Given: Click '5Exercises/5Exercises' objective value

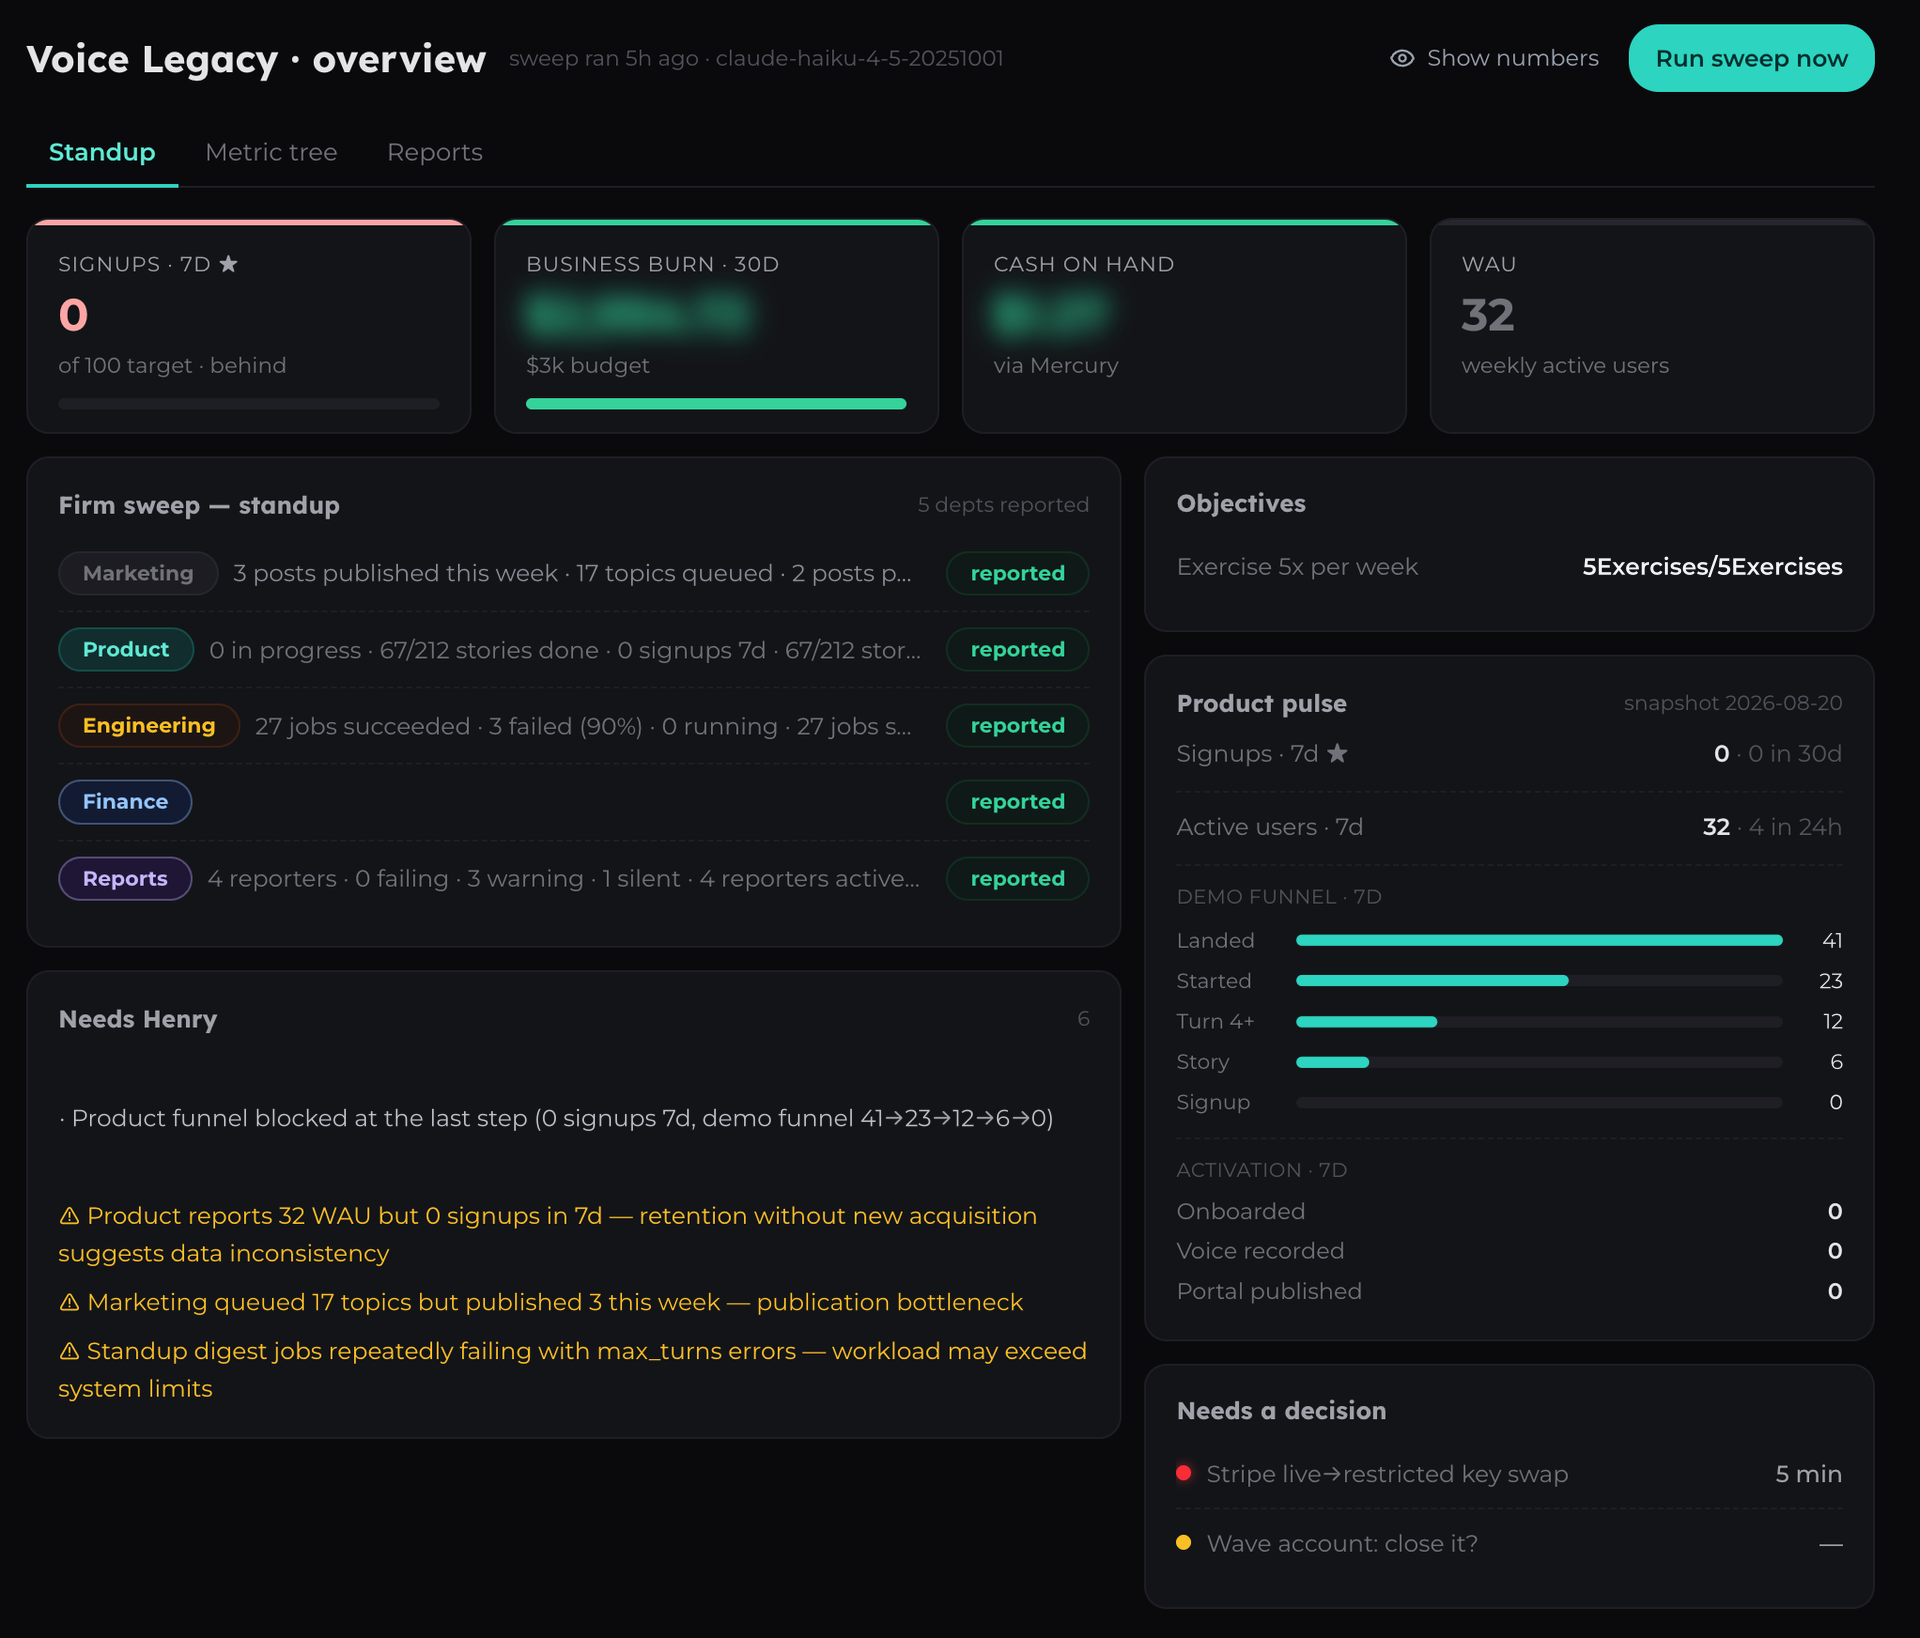Looking at the screenshot, I should (1712, 566).
